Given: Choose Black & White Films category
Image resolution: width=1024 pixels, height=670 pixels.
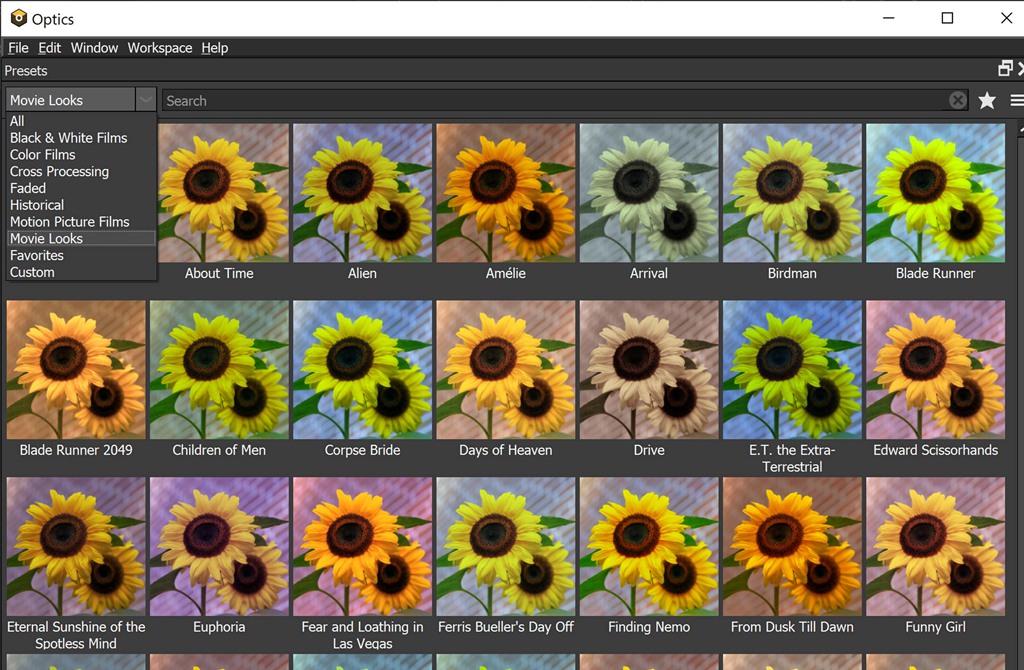Looking at the screenshot, I should 81,138.
